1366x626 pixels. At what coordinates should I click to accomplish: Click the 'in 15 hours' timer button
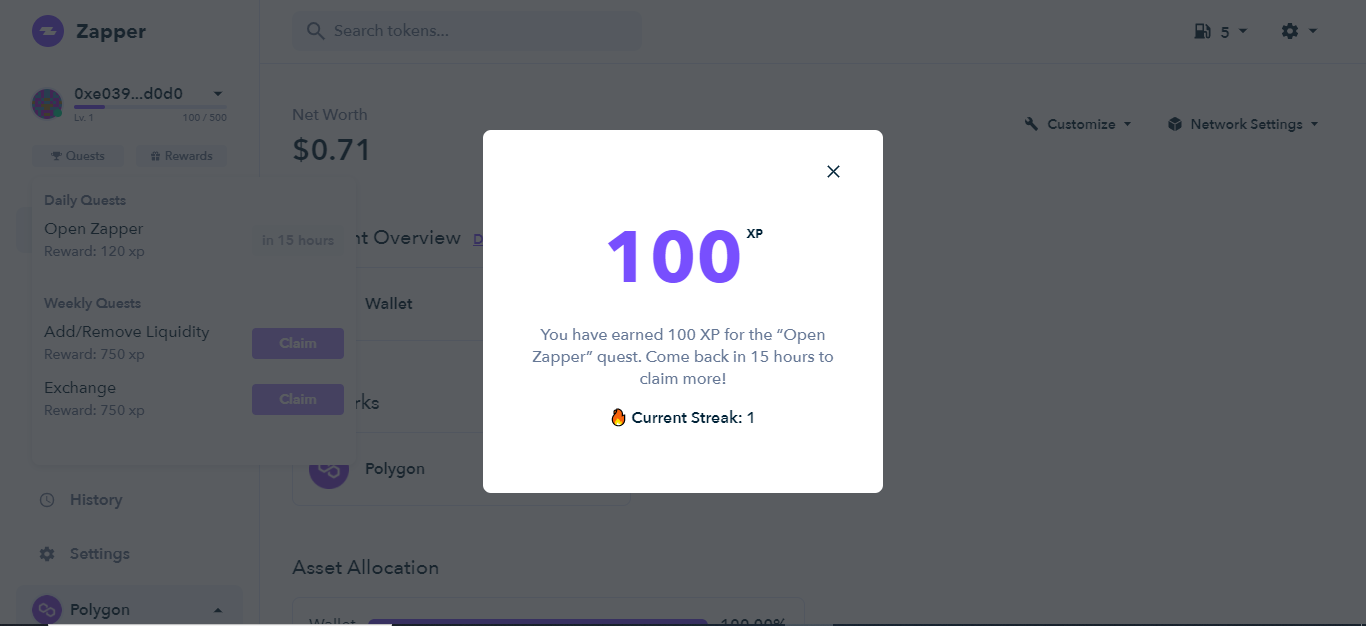[x=298, y=240]
